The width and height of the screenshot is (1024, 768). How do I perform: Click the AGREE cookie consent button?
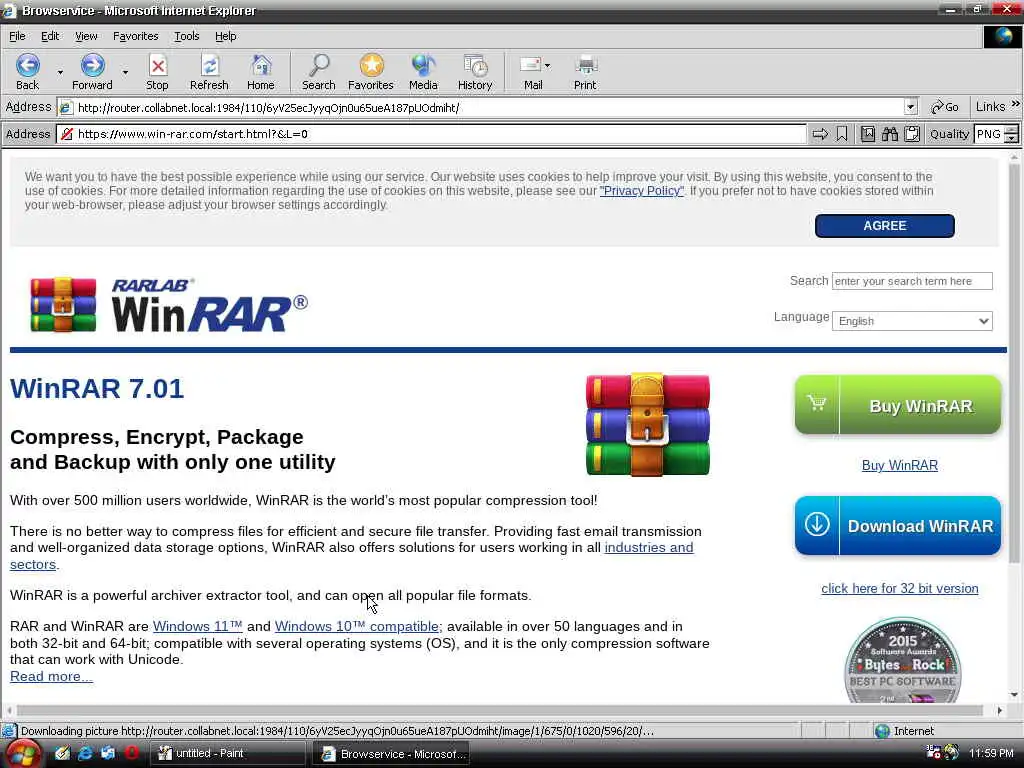(x=884, y=225)
